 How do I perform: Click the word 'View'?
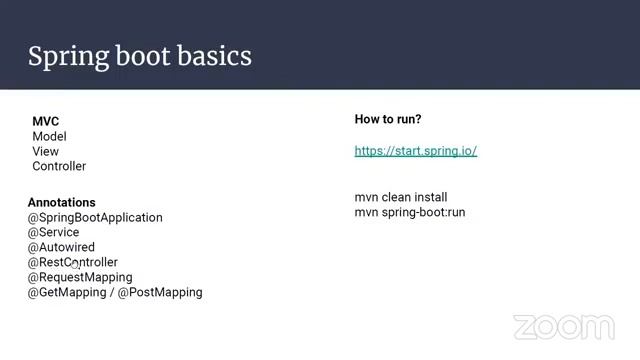point(46,151)
